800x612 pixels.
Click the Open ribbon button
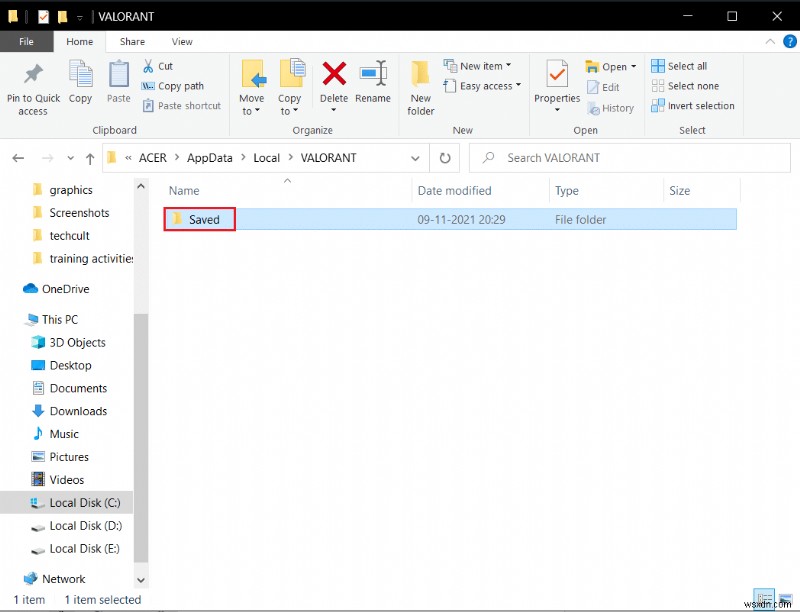[x=611, y=66]
